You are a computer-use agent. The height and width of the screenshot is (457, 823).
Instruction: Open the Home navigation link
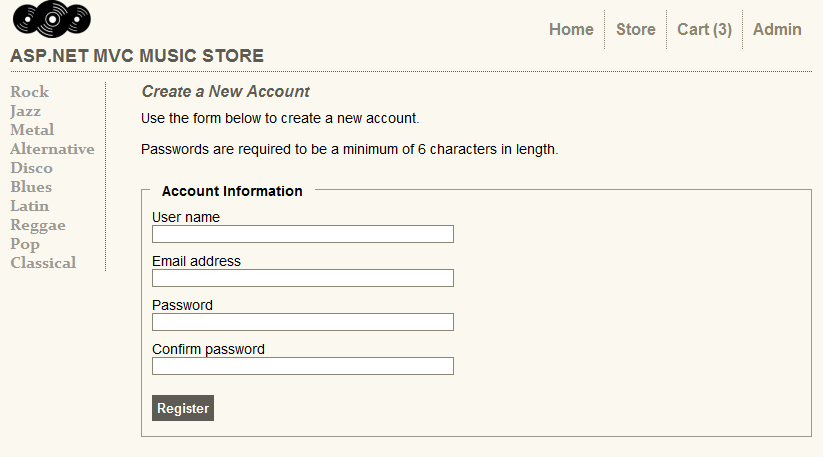[571, 30]
